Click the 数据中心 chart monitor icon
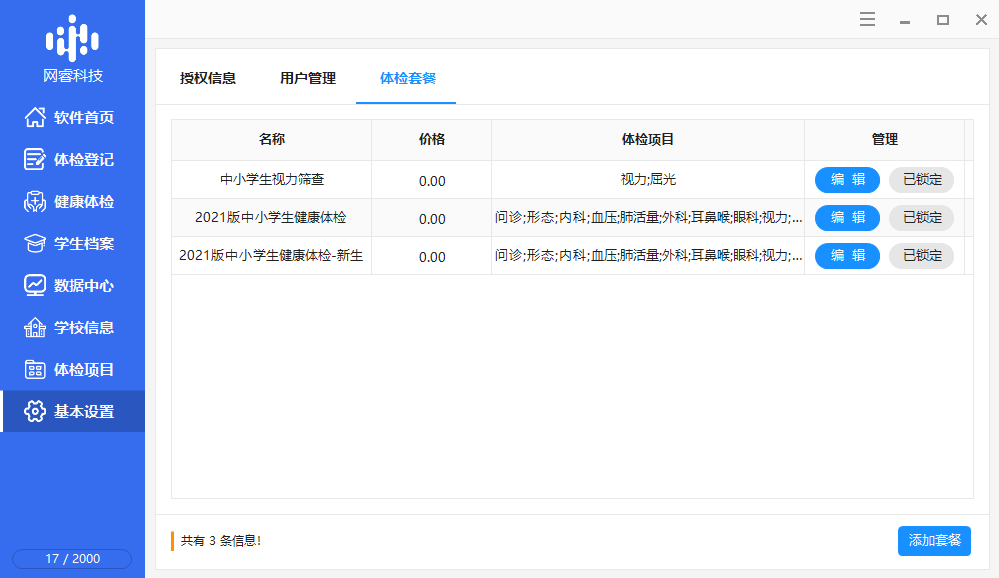This screenshot has width=999, height=578. [35, 285]
